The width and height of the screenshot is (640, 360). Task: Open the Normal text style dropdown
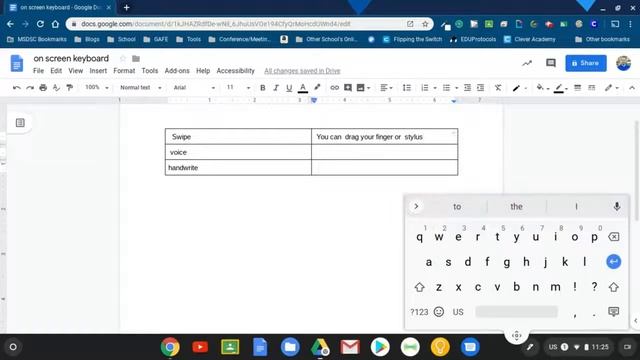pyautogui.click(x=140, y=87)
